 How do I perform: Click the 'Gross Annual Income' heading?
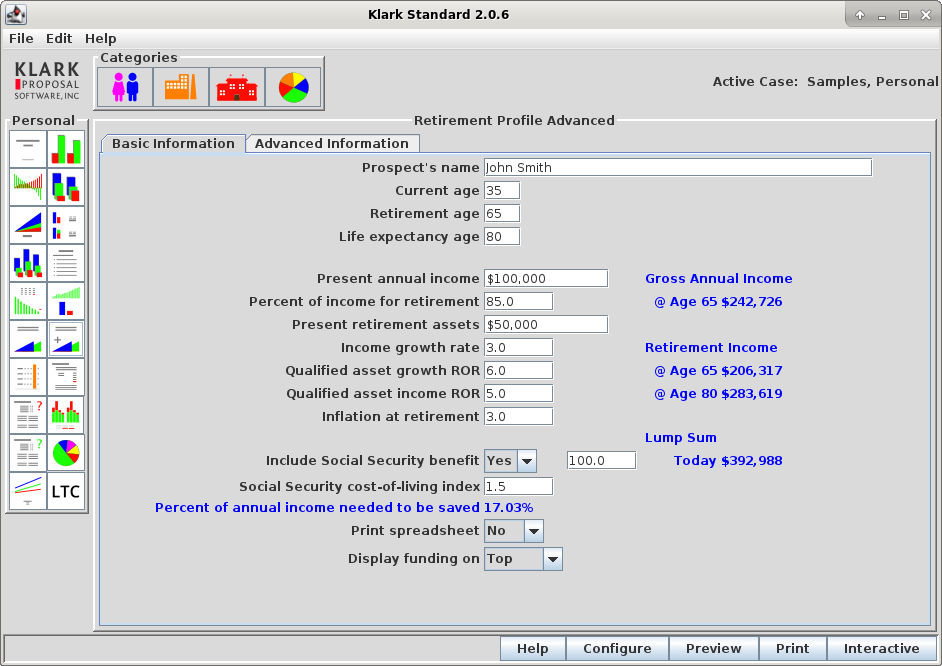(x=719, y=279)
